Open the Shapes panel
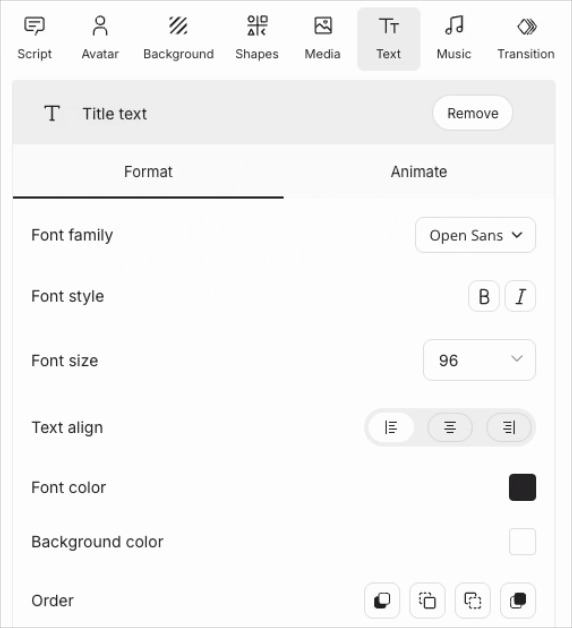572x628 pixels. tap(257, 39)
